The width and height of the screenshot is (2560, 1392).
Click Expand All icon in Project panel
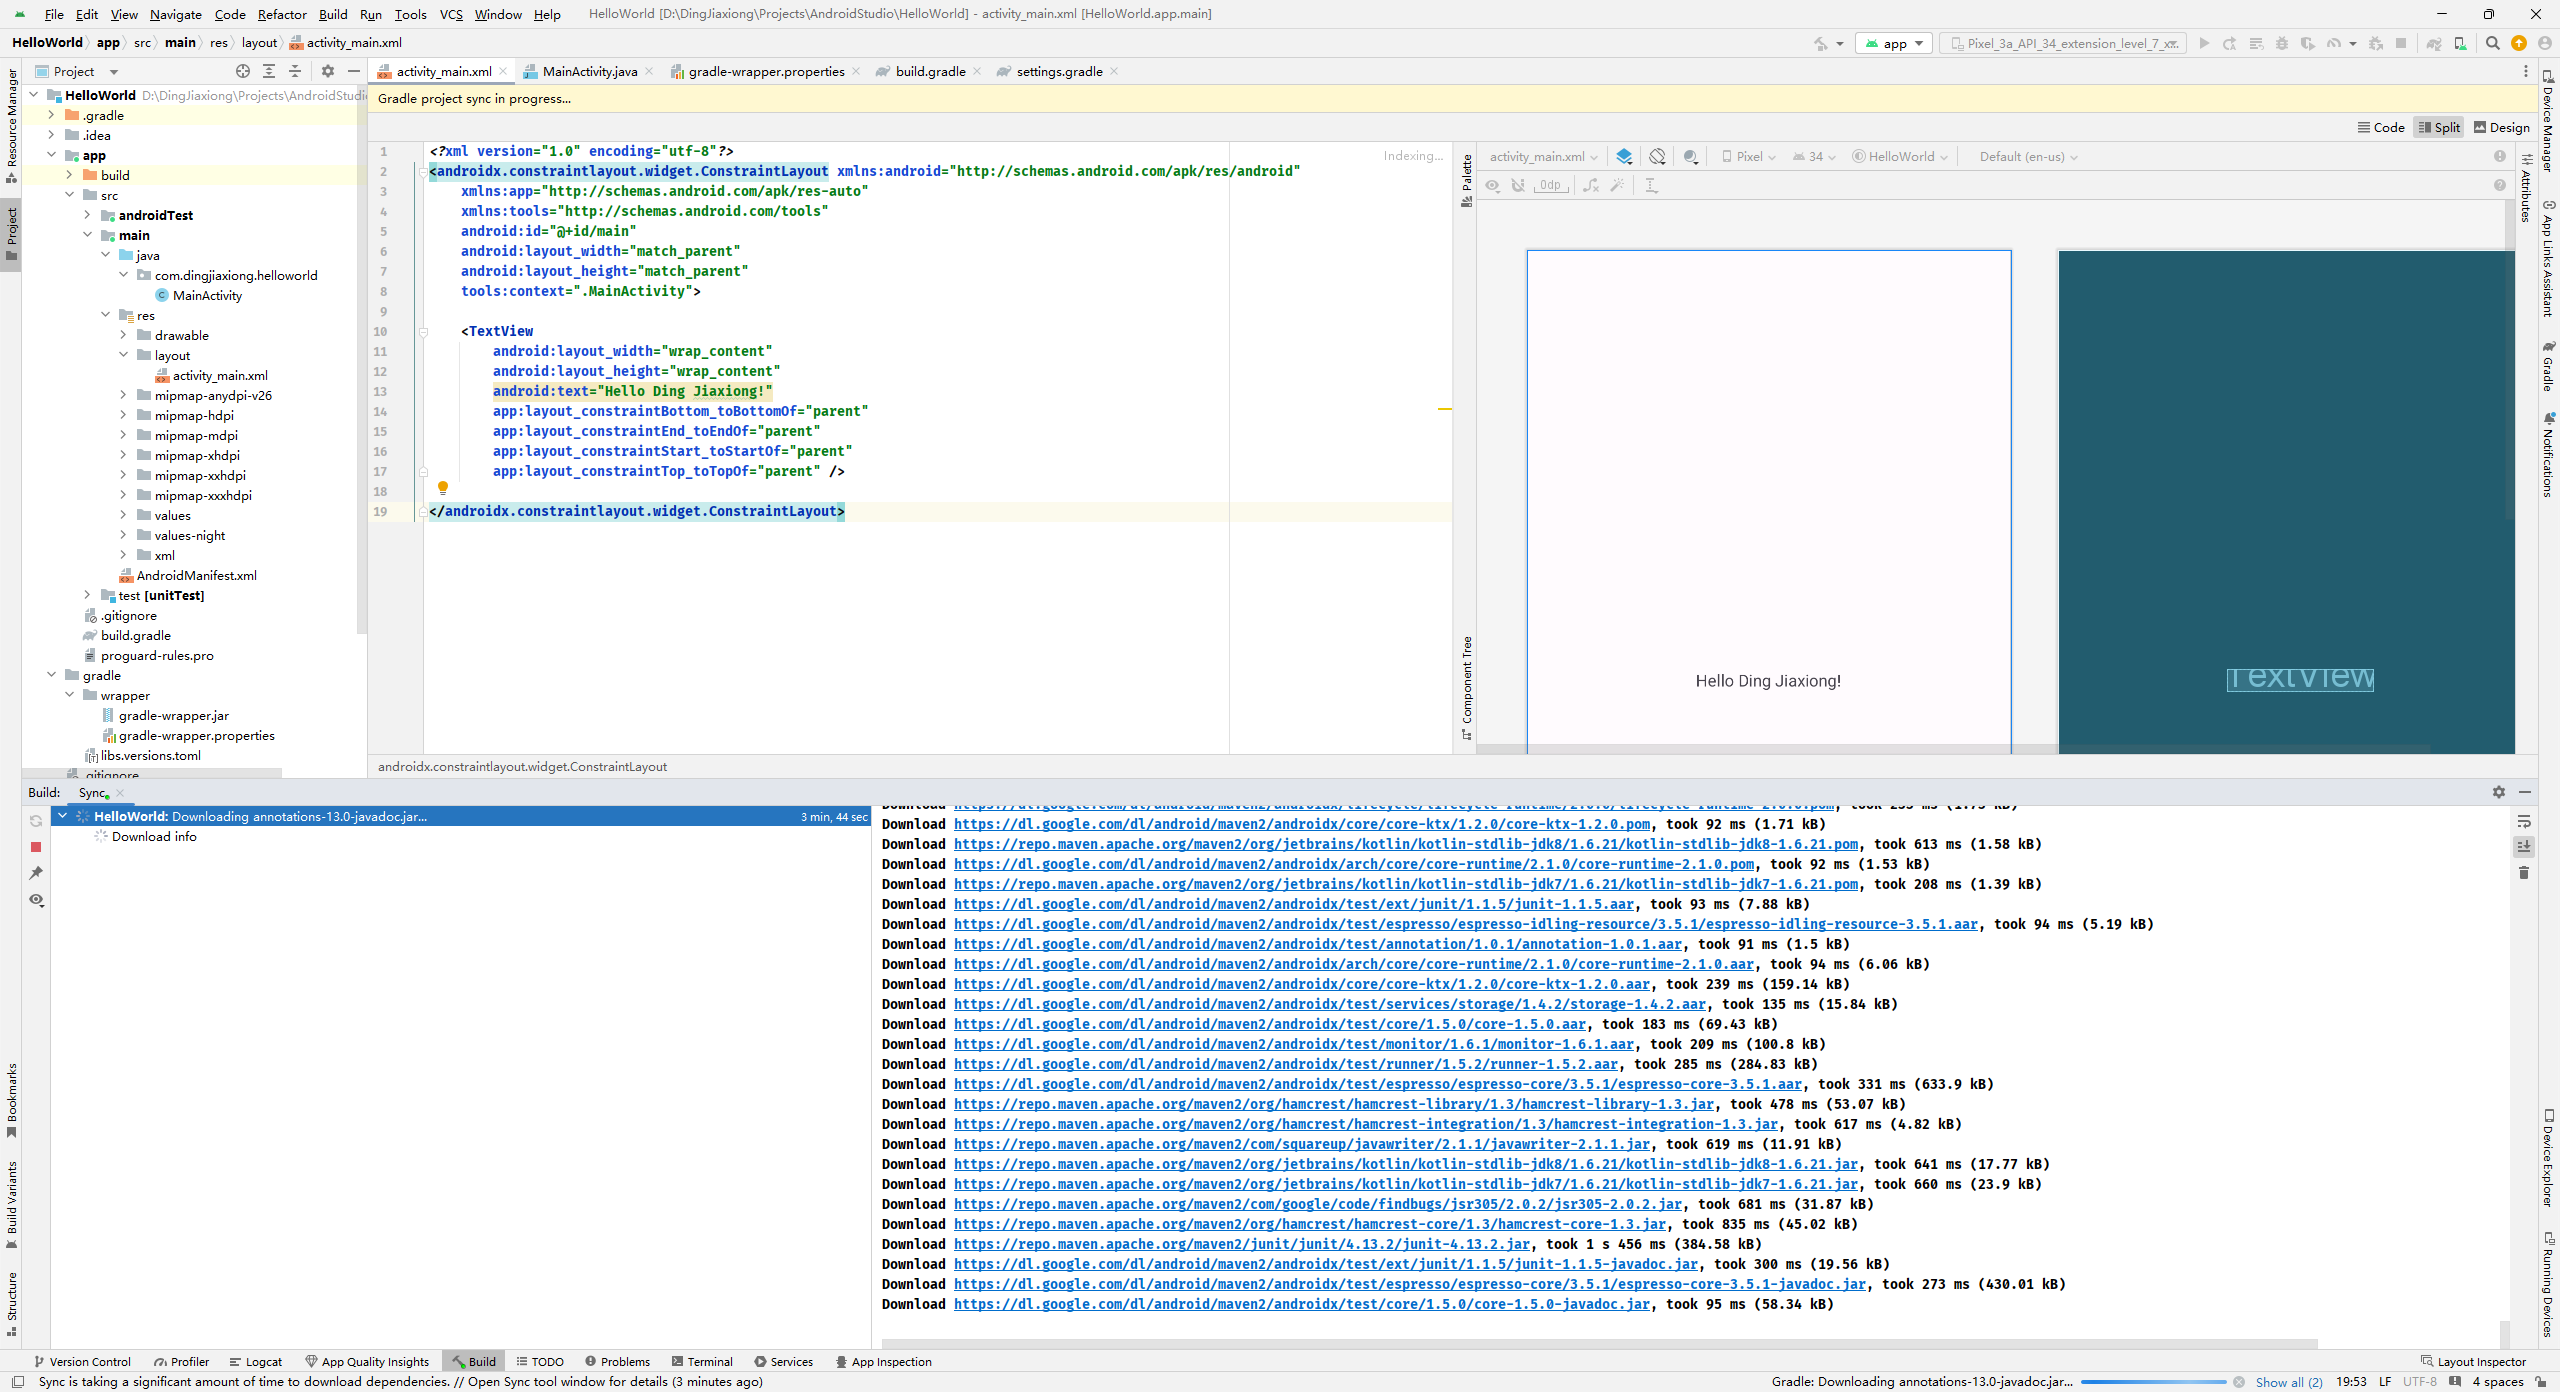pyautogui.click(x=269, y=71)
